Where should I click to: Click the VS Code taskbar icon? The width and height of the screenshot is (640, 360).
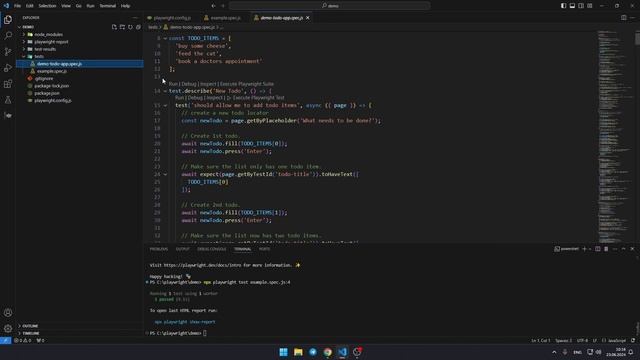(x=342, y=352)
